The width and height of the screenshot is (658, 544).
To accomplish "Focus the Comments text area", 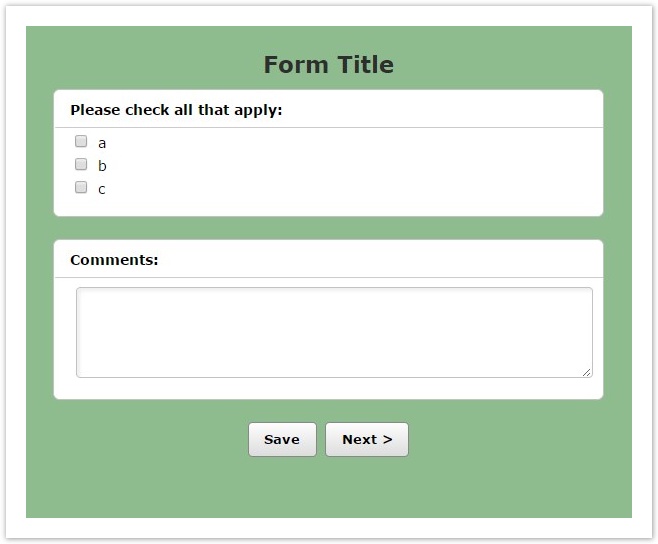I will pos(334,332).
